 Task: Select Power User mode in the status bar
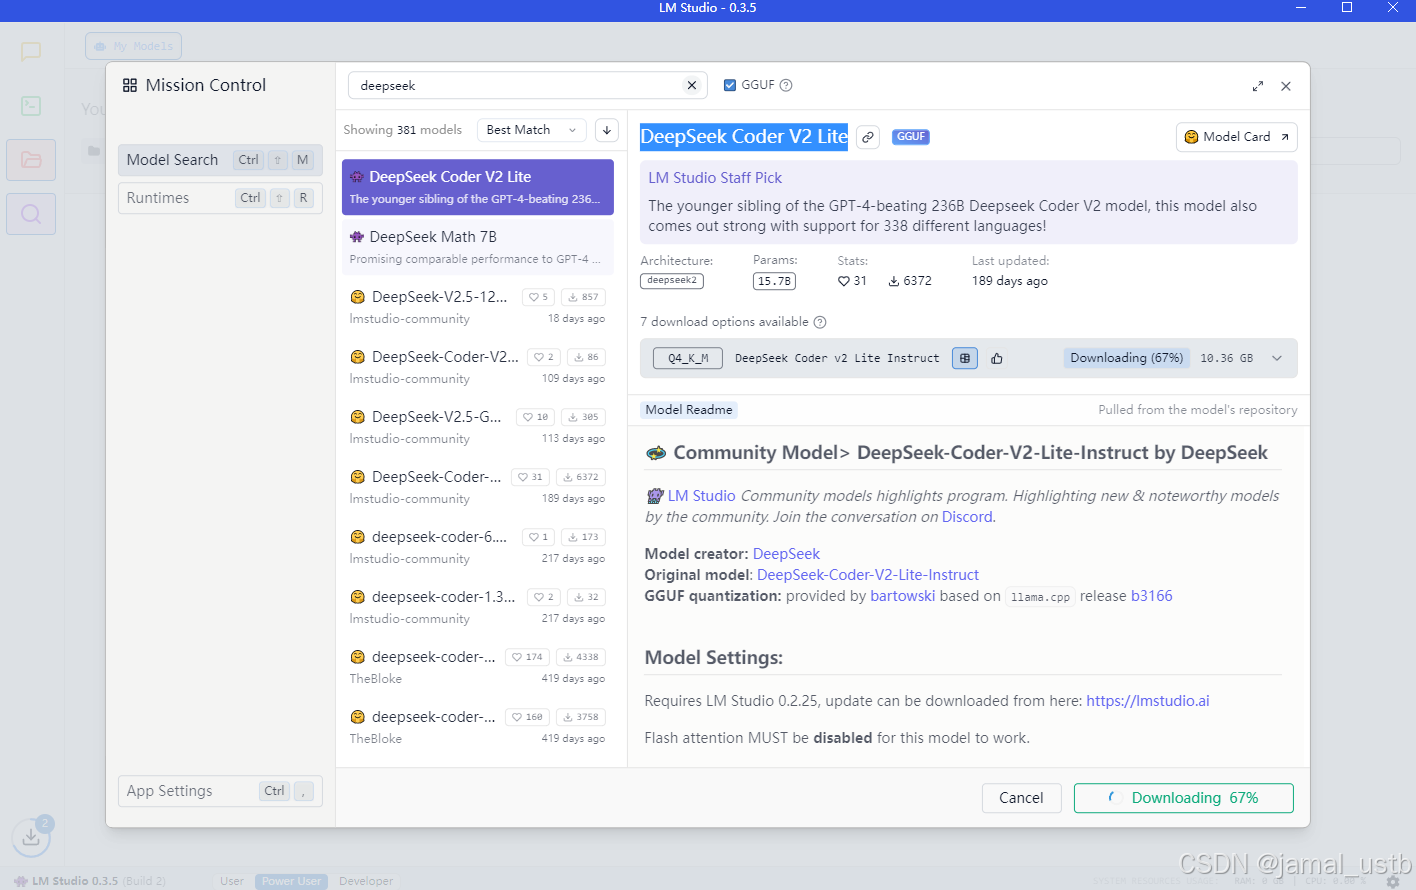coord(291,881)
